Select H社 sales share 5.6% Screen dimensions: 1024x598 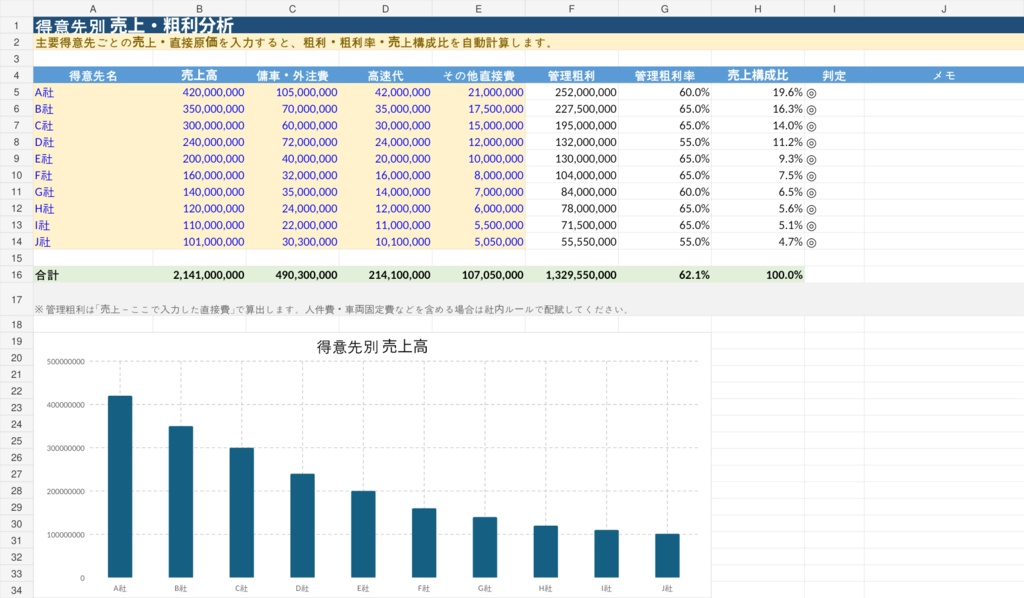[x=758, y=209]
